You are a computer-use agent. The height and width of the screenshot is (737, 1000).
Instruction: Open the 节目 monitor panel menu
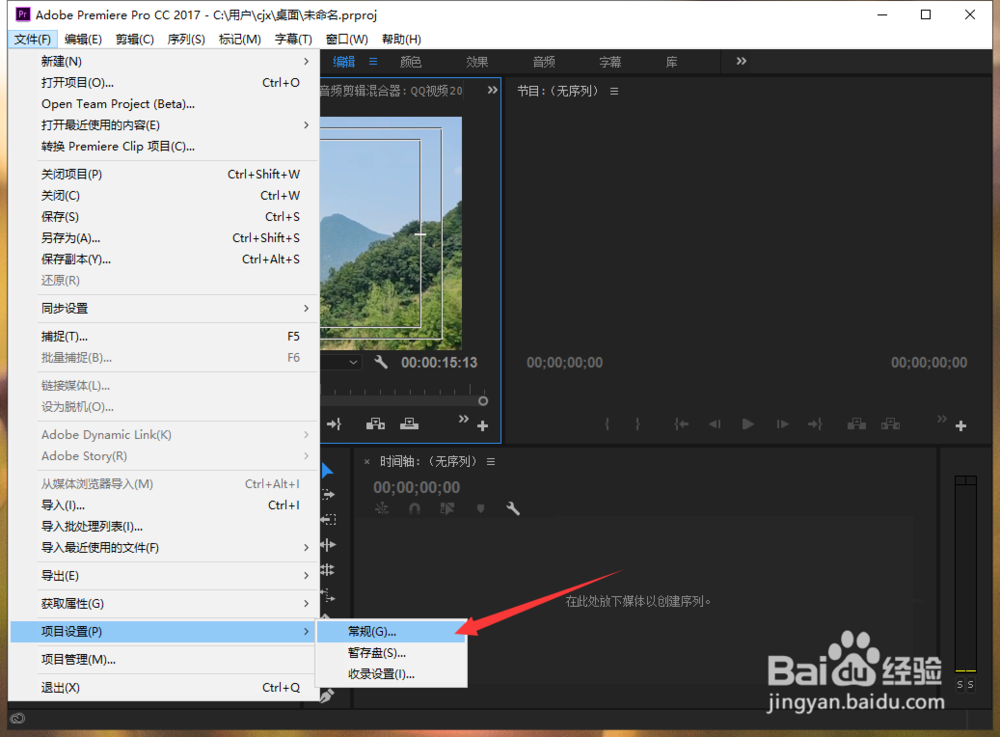[x=614, y=91]
